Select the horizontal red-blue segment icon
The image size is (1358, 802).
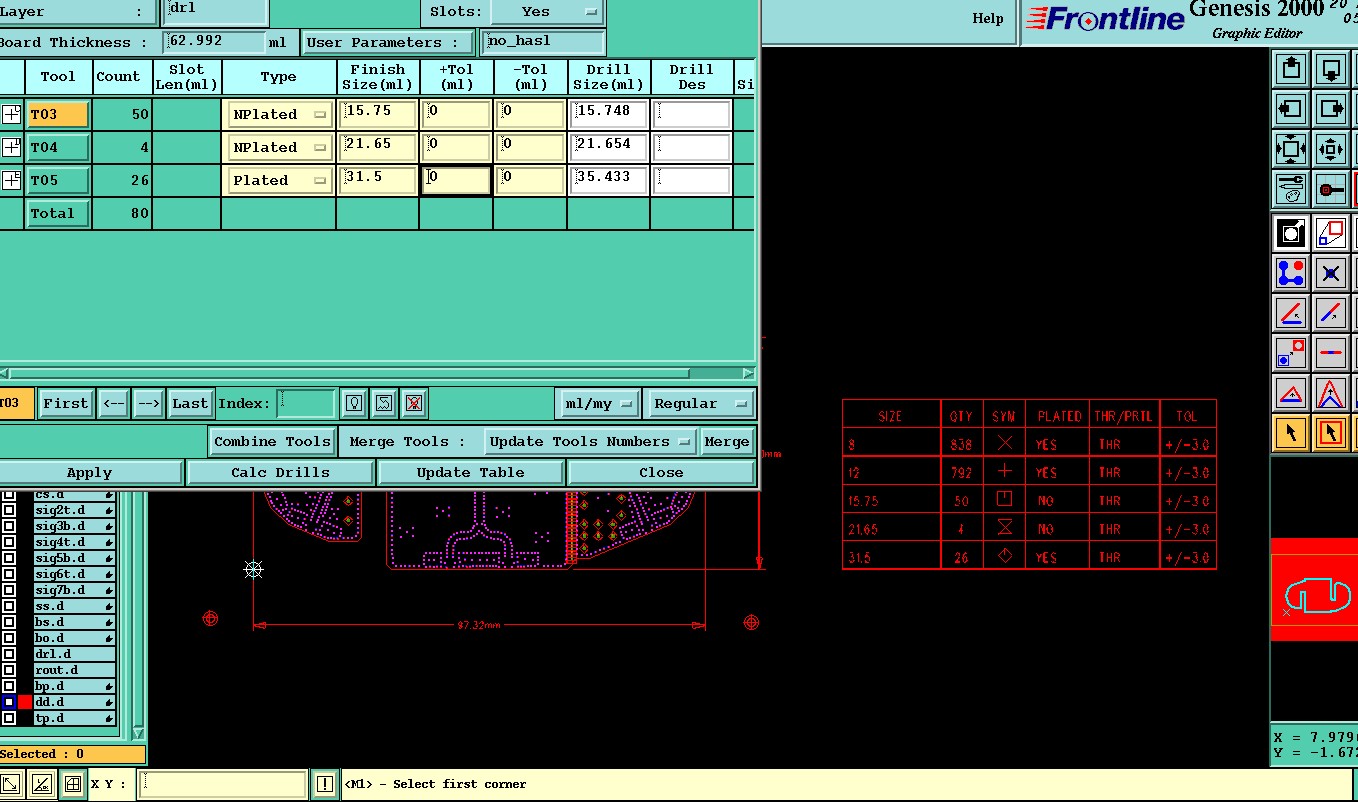click(1331, 352)
